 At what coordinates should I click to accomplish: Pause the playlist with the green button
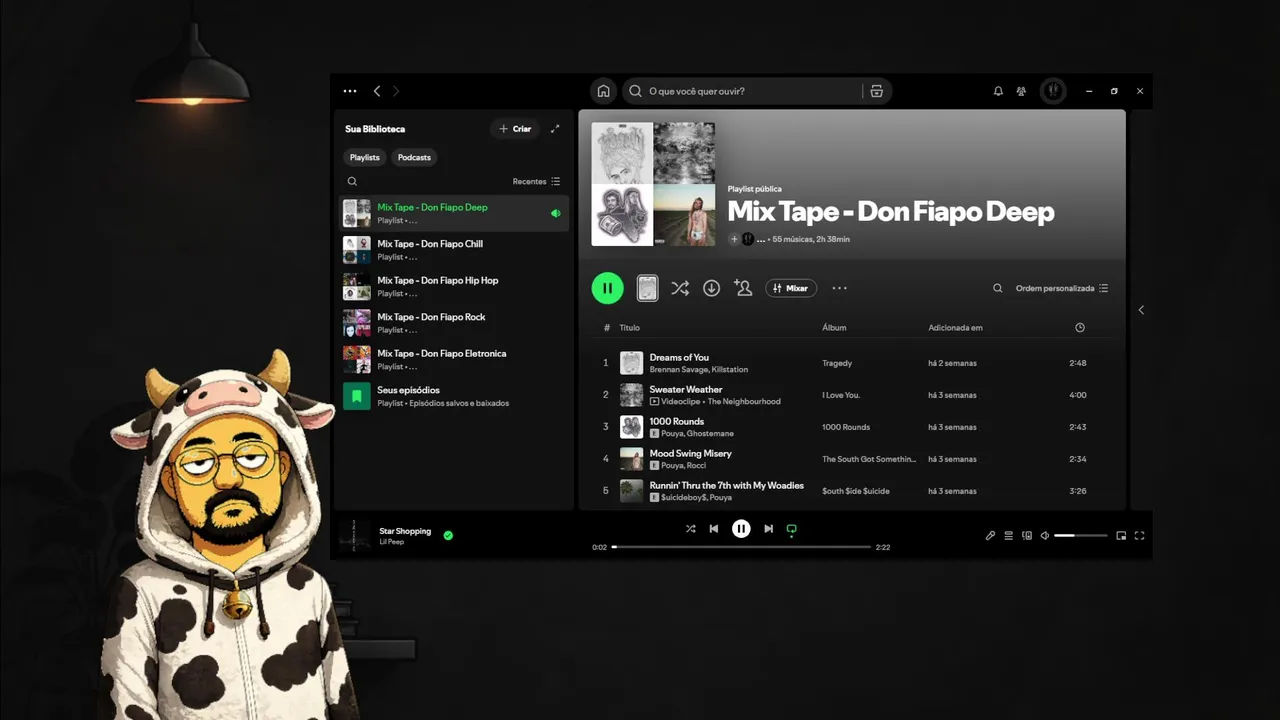pyautogui.click(x=607, y=288)
